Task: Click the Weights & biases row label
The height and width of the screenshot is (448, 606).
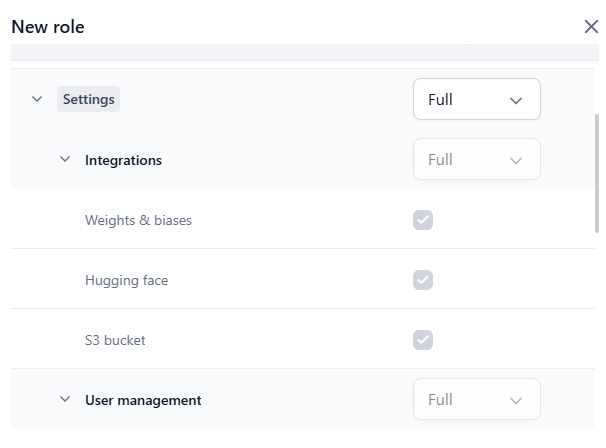Action: (x=138, y=220)
